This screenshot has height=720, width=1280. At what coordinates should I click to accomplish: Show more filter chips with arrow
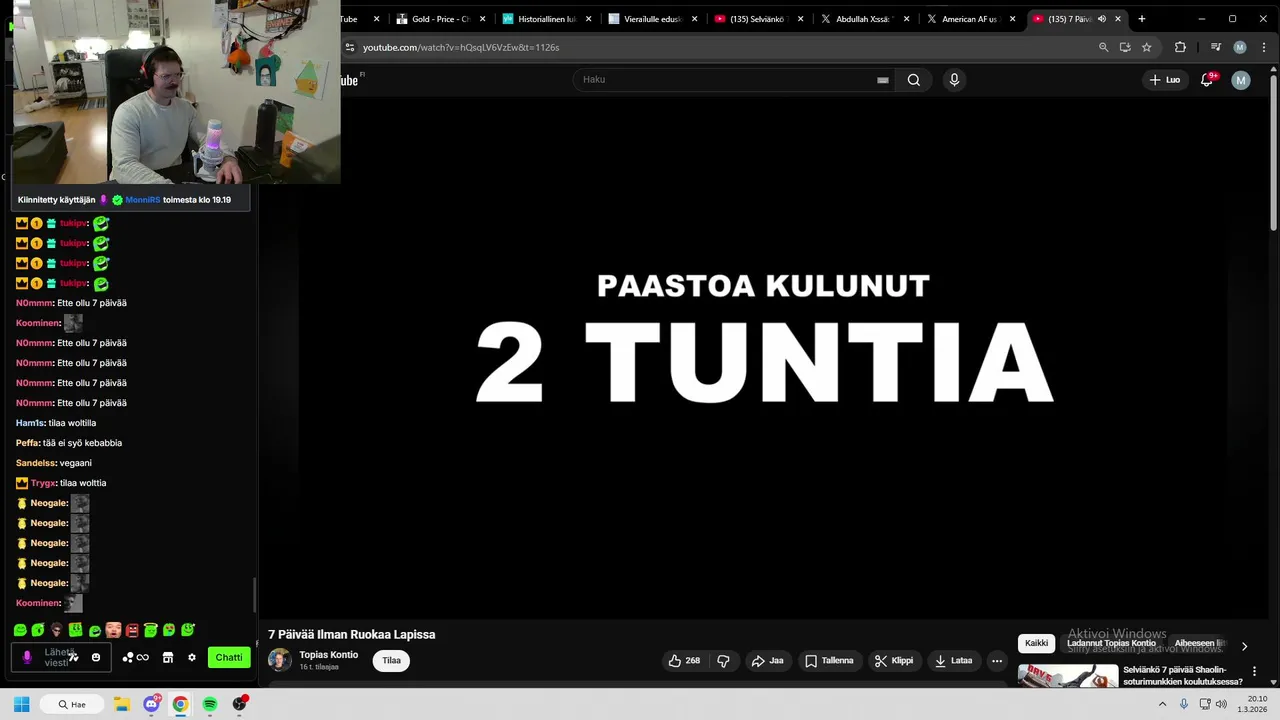(1244, 646)
